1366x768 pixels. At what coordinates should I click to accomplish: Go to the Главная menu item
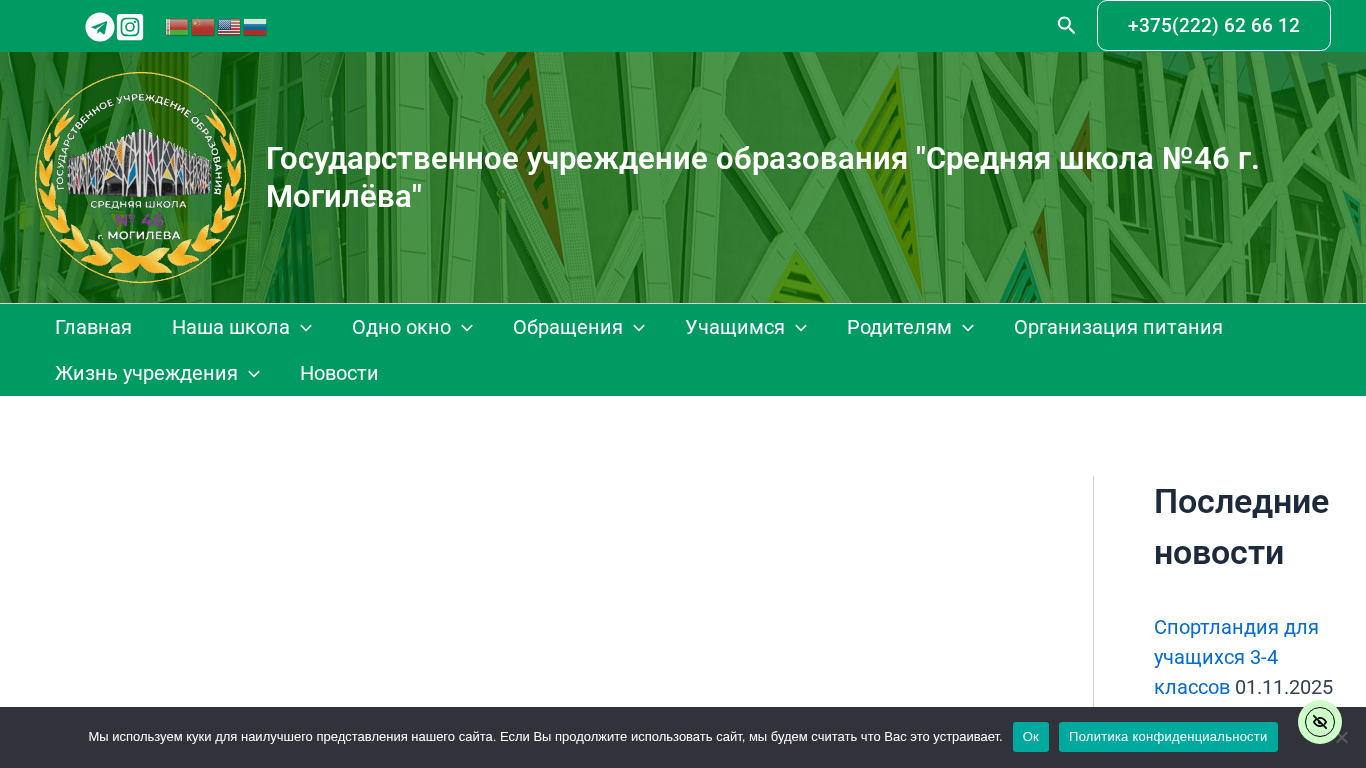(93, 327)
